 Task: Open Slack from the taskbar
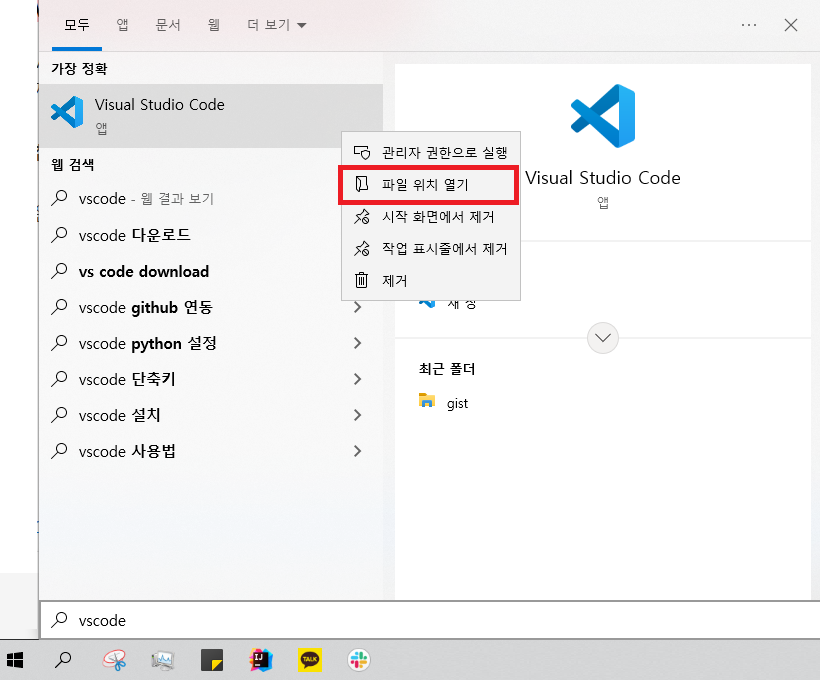[359, 660]
